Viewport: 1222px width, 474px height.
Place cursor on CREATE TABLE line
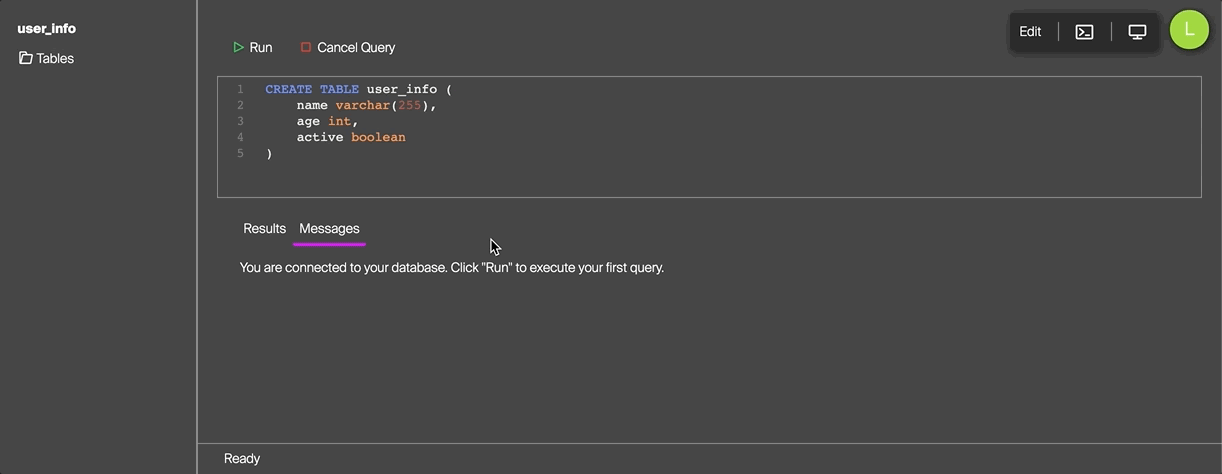[358, 89]
